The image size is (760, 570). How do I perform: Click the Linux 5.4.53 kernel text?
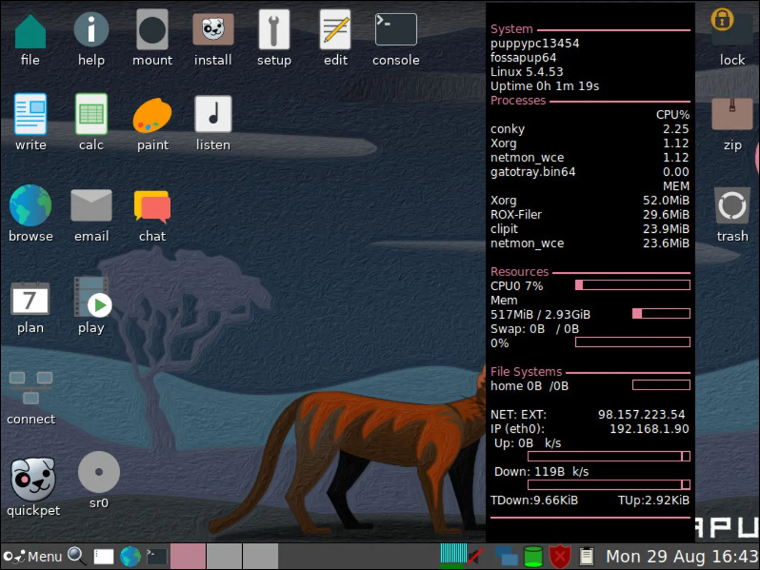526,72
